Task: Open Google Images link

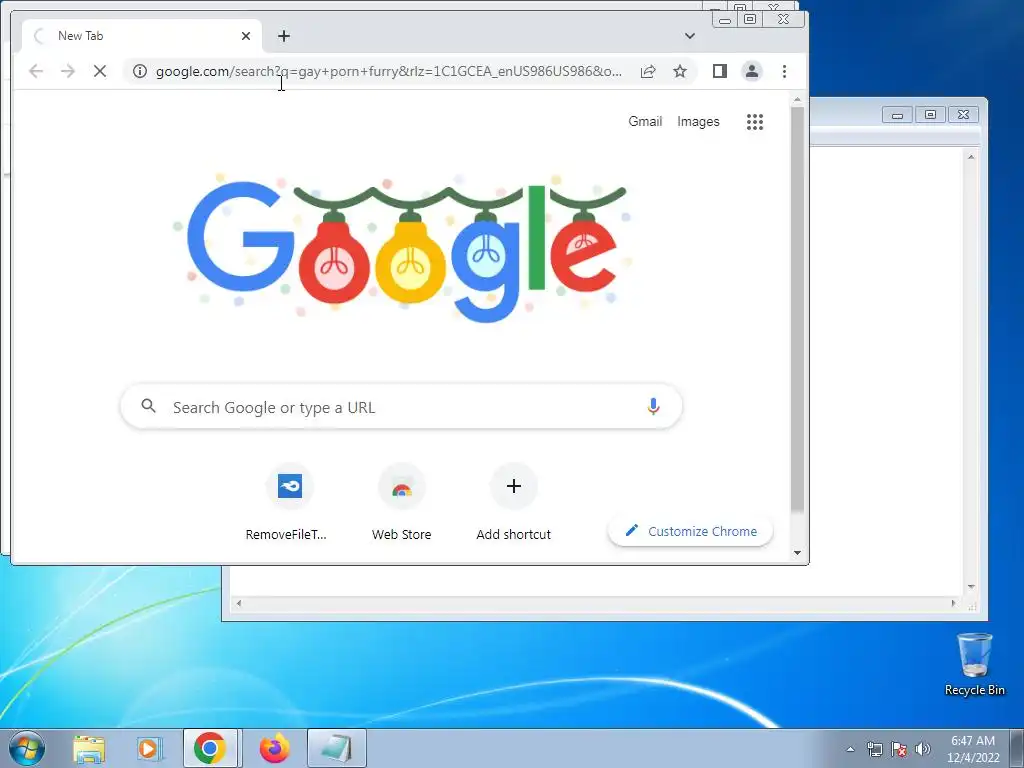Action: click(x=698, y=121)
